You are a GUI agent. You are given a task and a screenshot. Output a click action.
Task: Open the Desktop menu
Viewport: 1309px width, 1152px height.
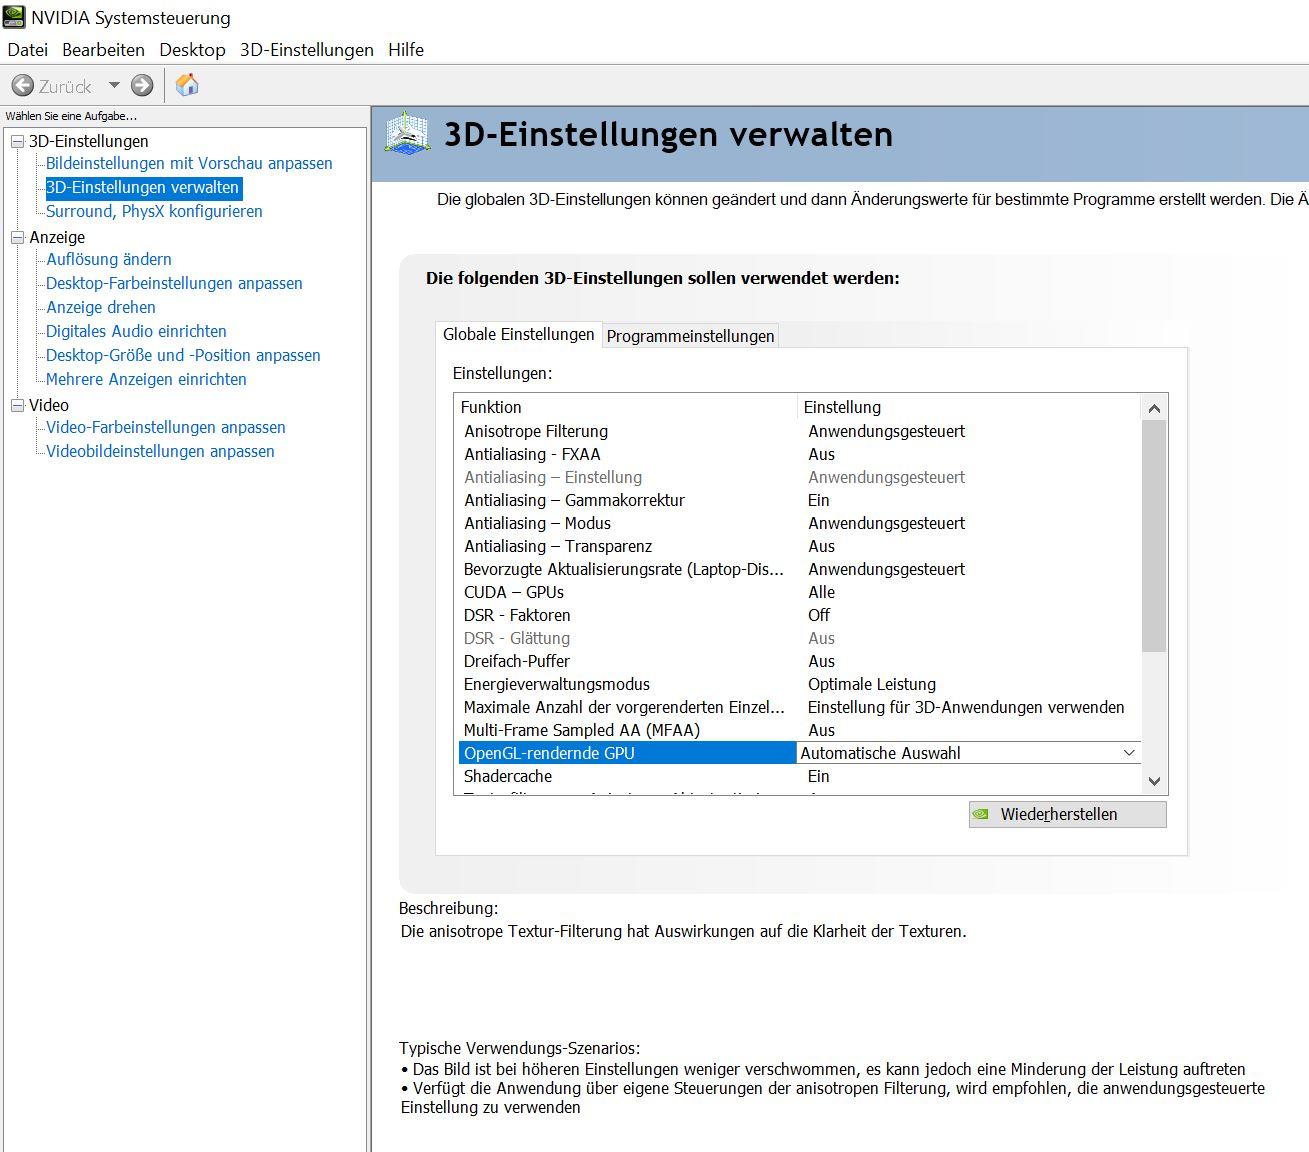click(x=192, y=50)
